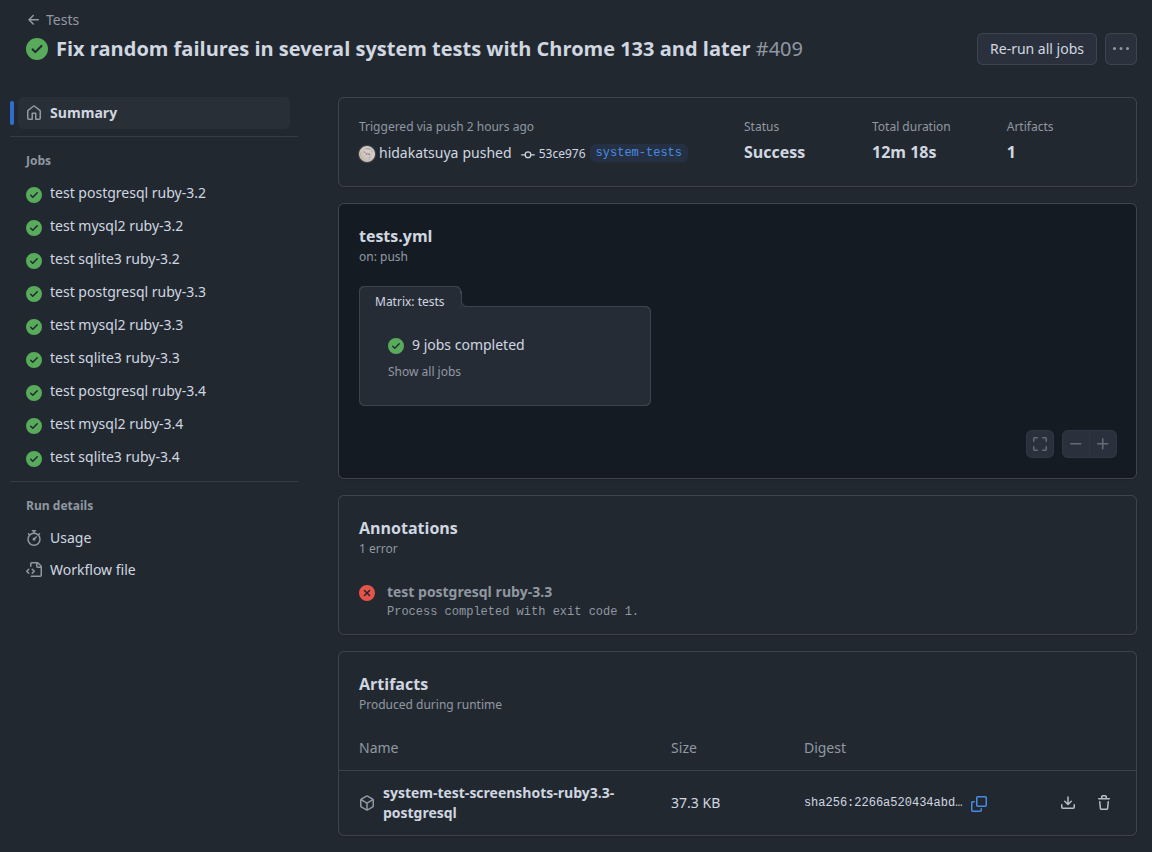
Task: Click the system-tests branch label
Action: [638, 153]
